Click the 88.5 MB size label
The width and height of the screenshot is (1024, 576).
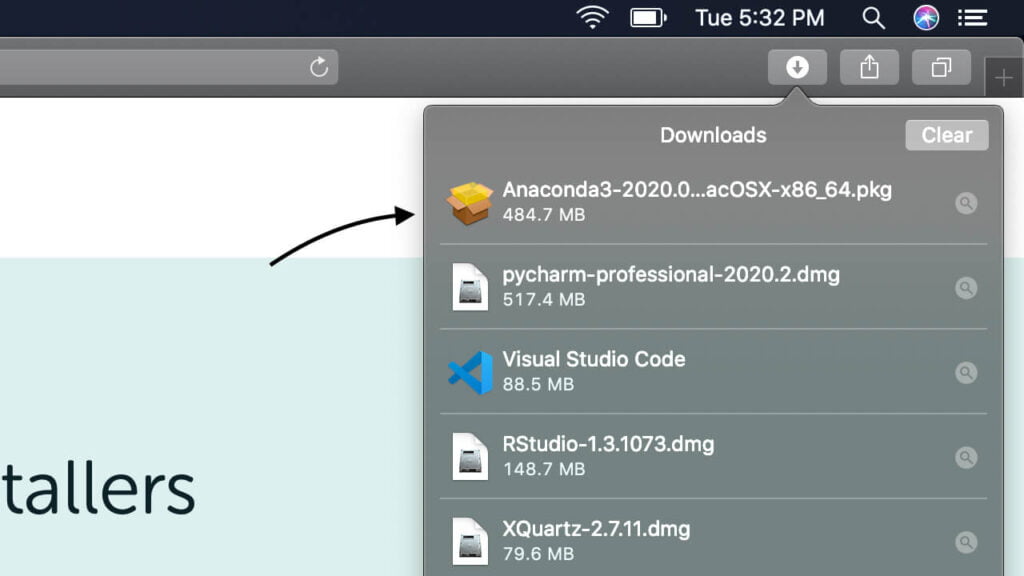[538, 384]
